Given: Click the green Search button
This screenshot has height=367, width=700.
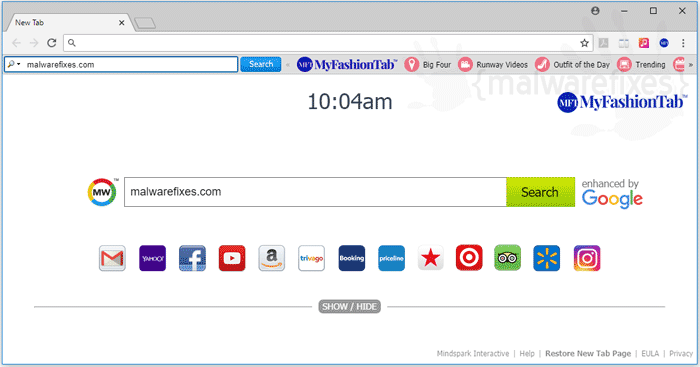Looking at the screenshot, I should tap(541, 192).
